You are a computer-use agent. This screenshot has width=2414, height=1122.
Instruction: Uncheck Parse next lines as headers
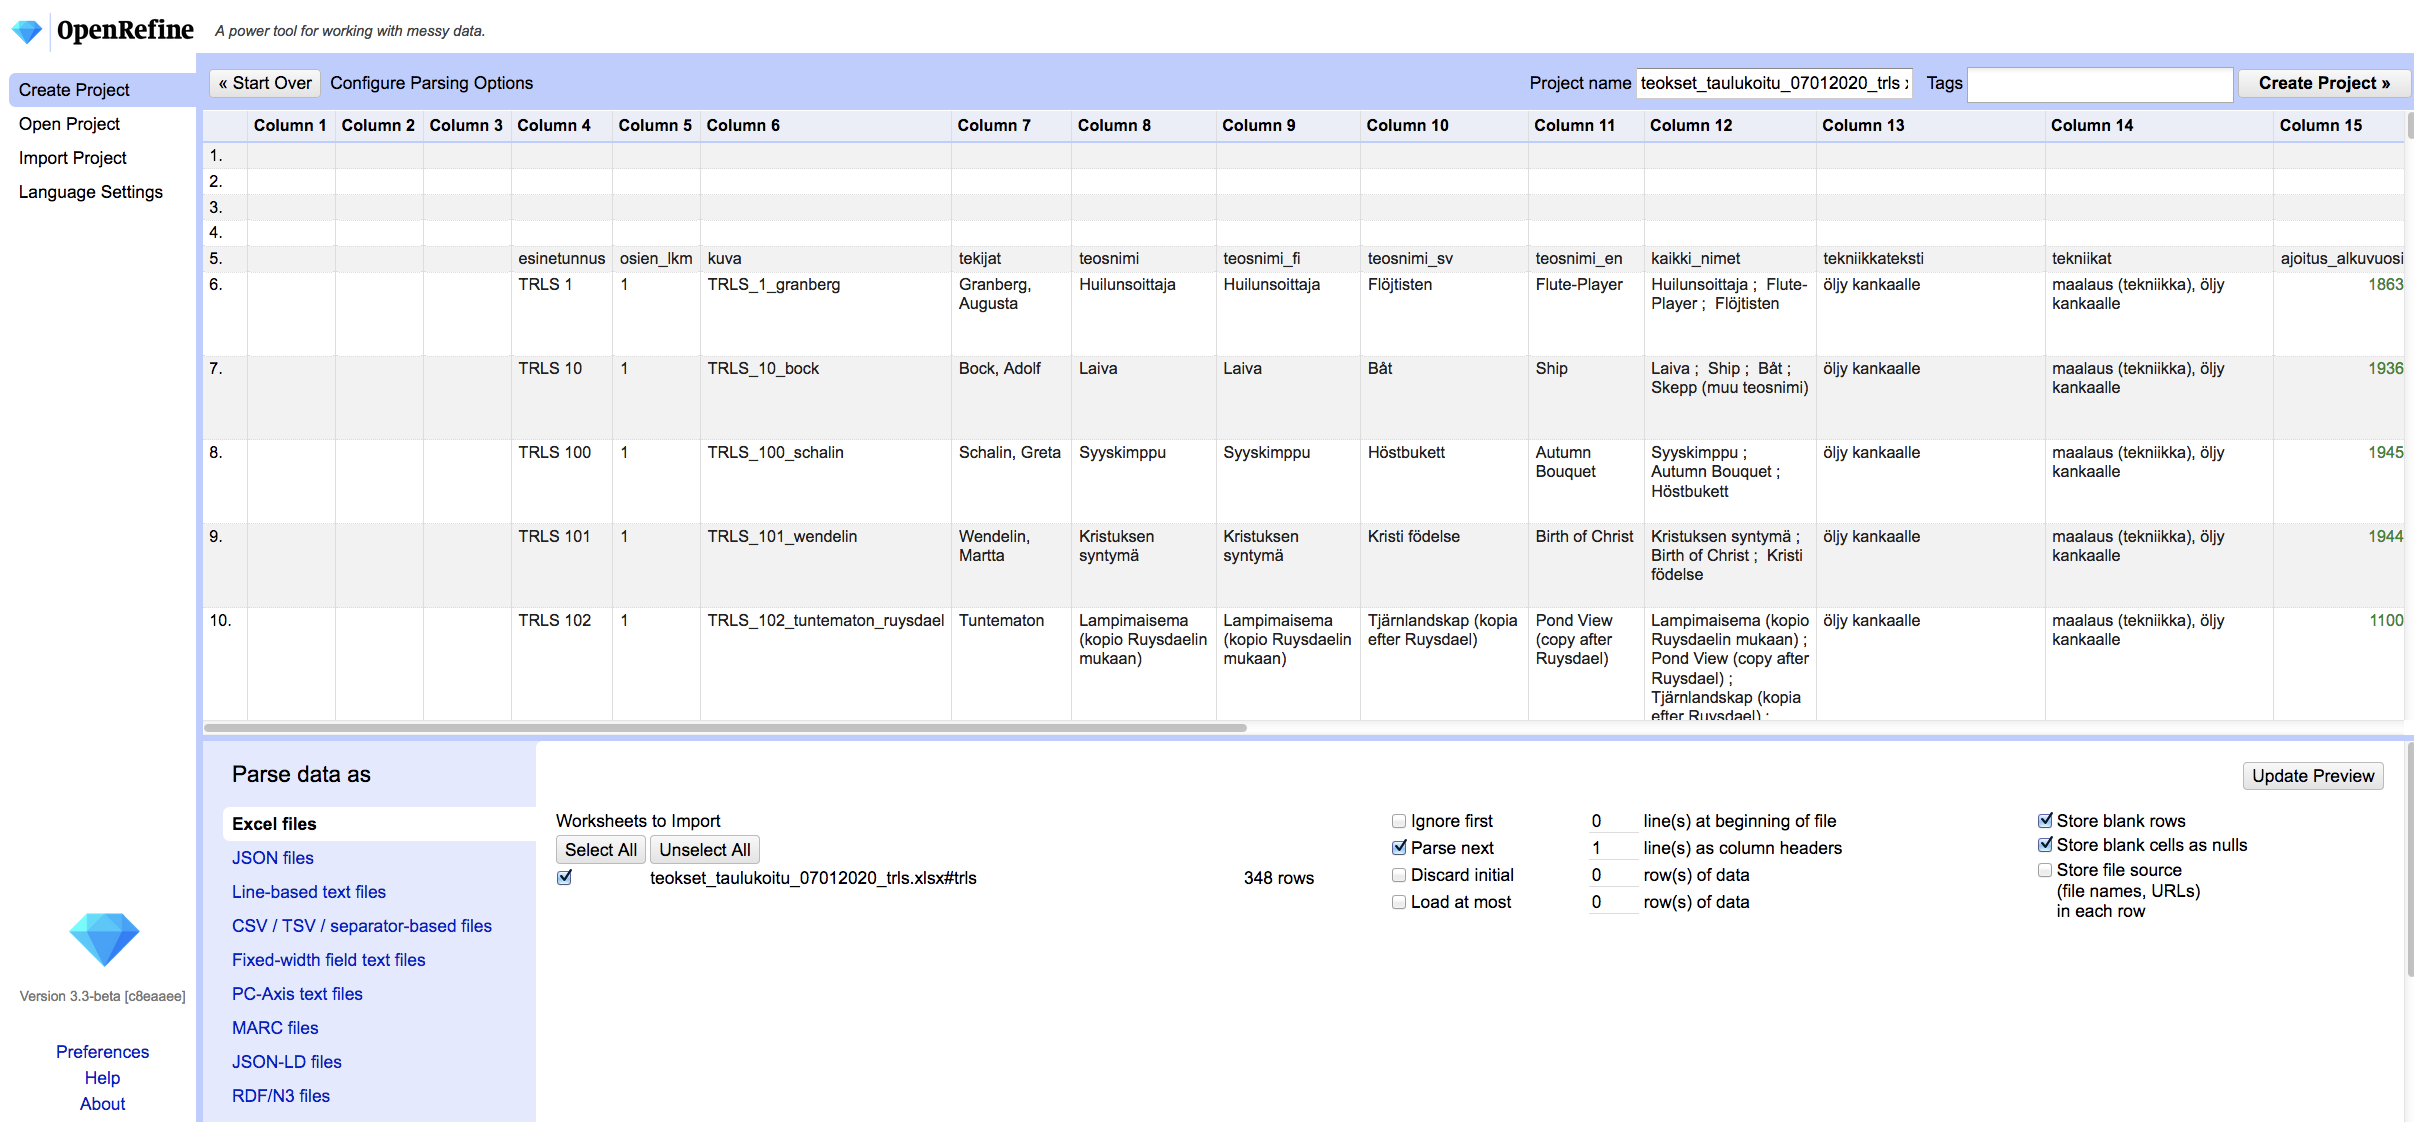(x=1399, y=848)
